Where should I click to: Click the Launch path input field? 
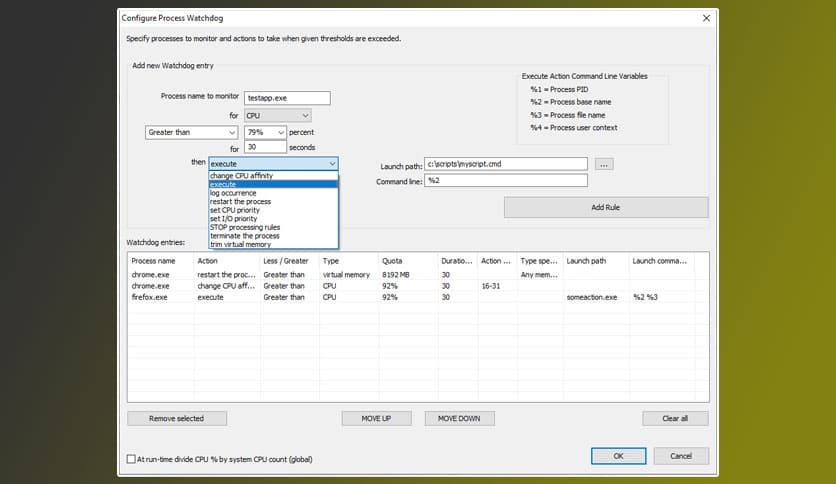click(506, 164)
